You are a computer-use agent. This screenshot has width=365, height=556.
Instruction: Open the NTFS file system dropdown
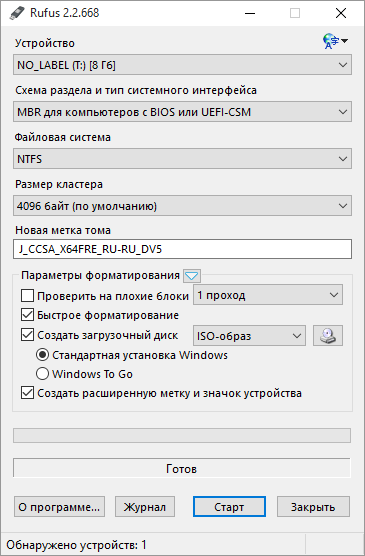182,159
